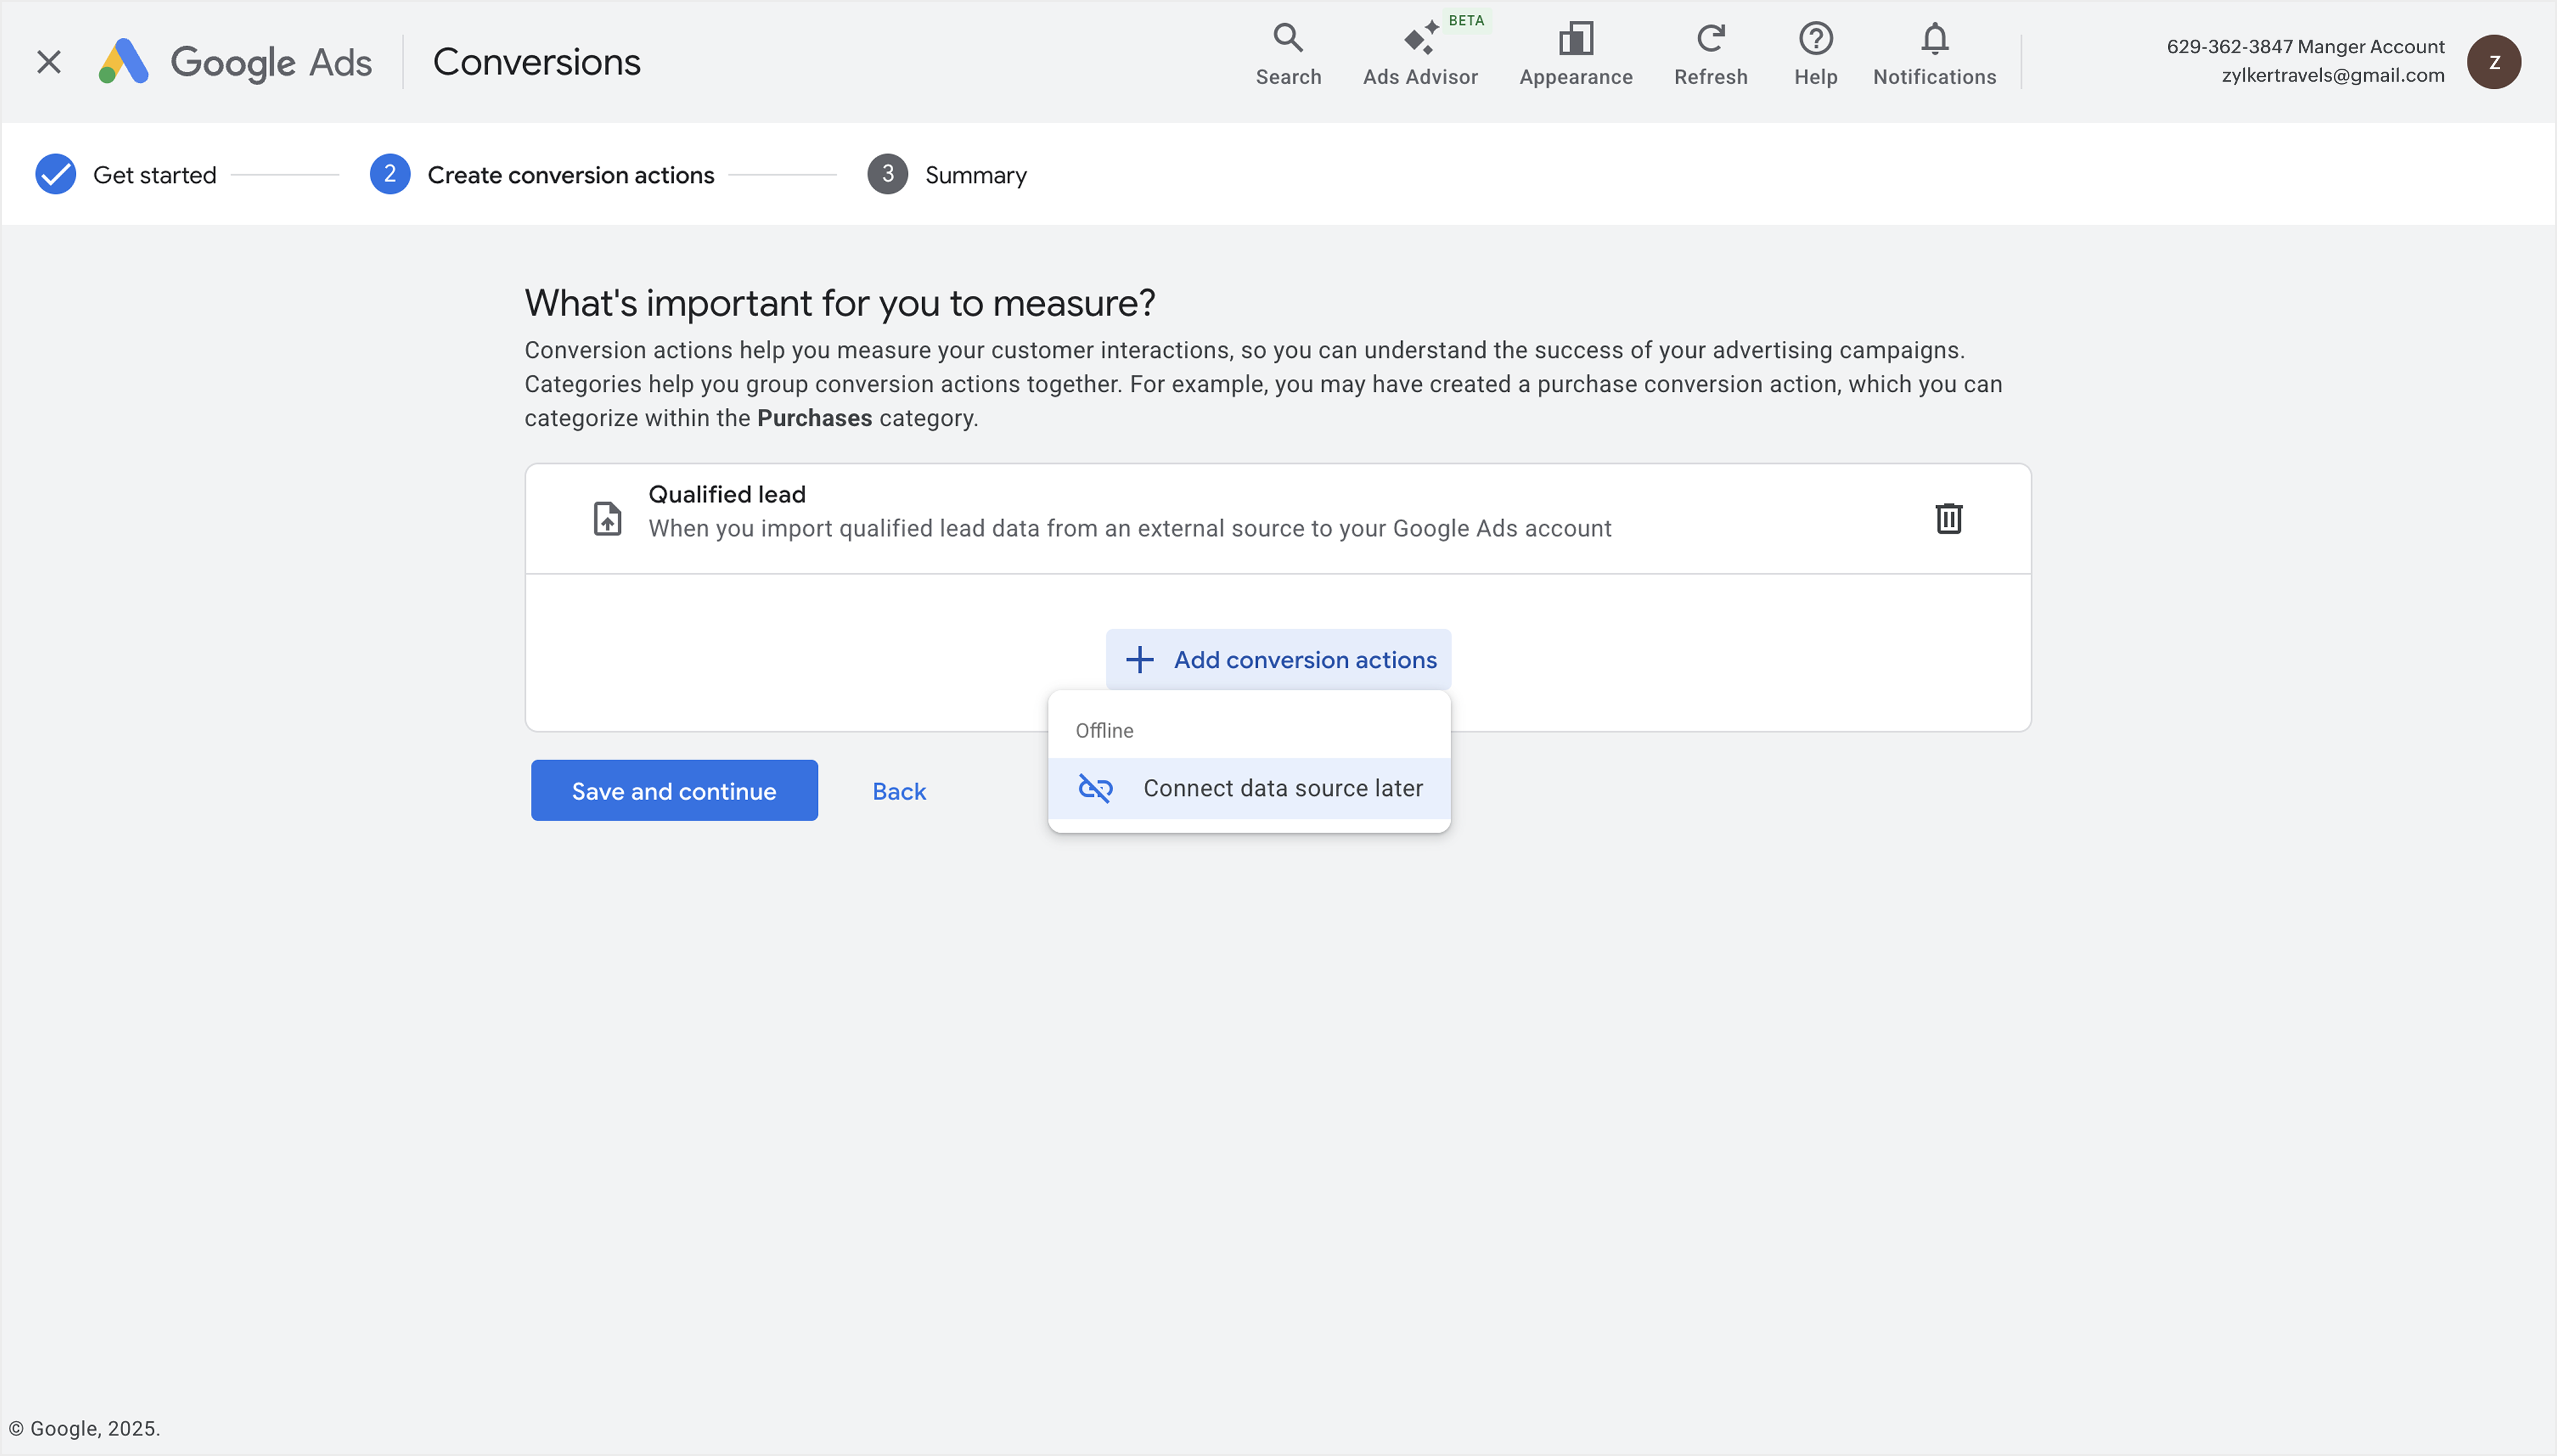Open the Help question mark icon
Viewport: 2557px width, 1456px height.
1815,39
